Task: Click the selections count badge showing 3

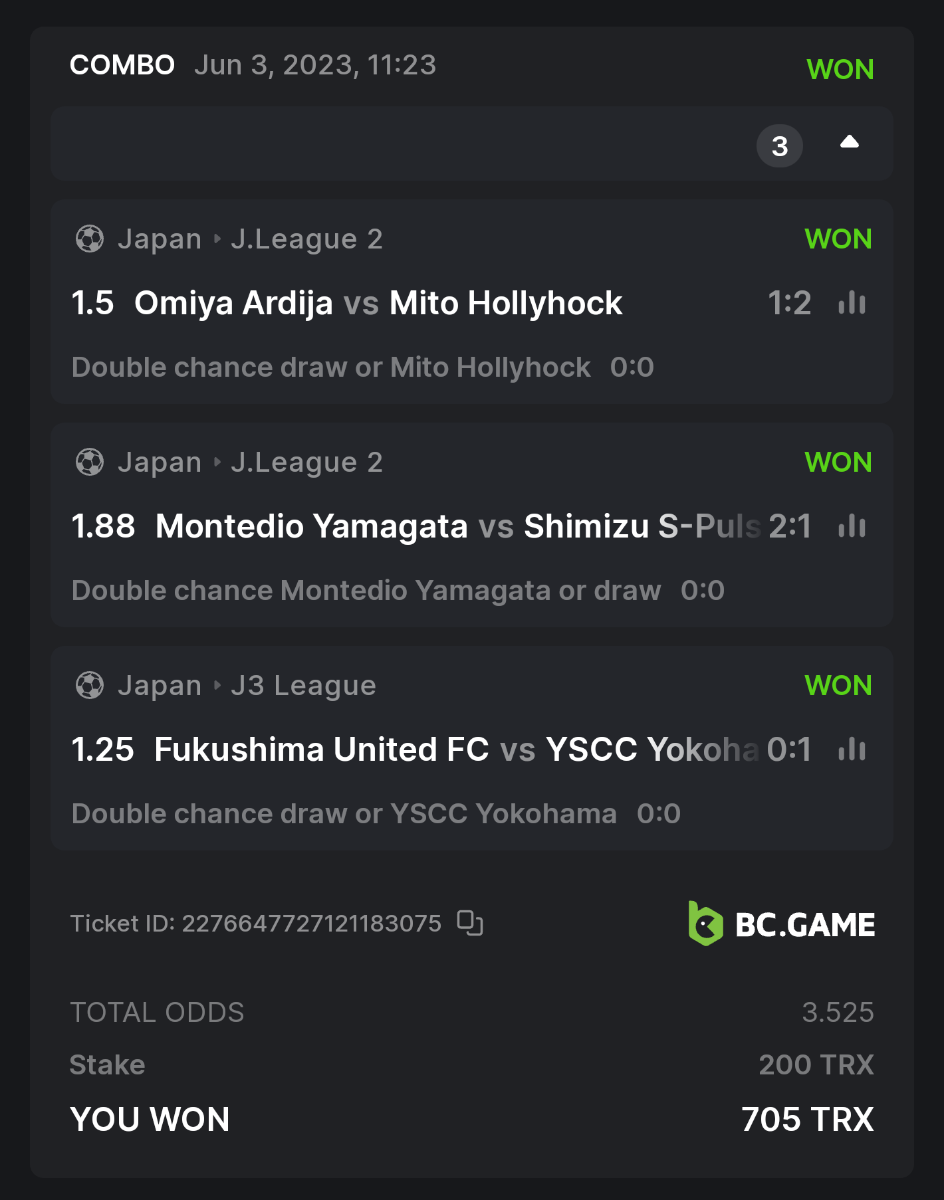Action: [779, 147]
